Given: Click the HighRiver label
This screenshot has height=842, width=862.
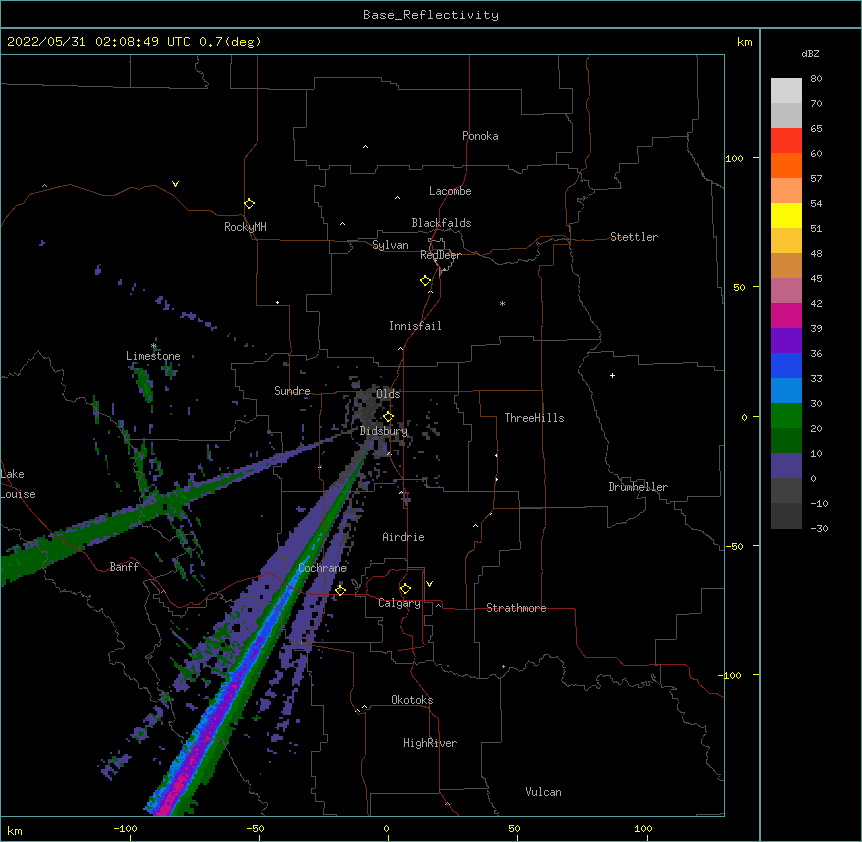Looking at the screenshot, I should (430, 743).
